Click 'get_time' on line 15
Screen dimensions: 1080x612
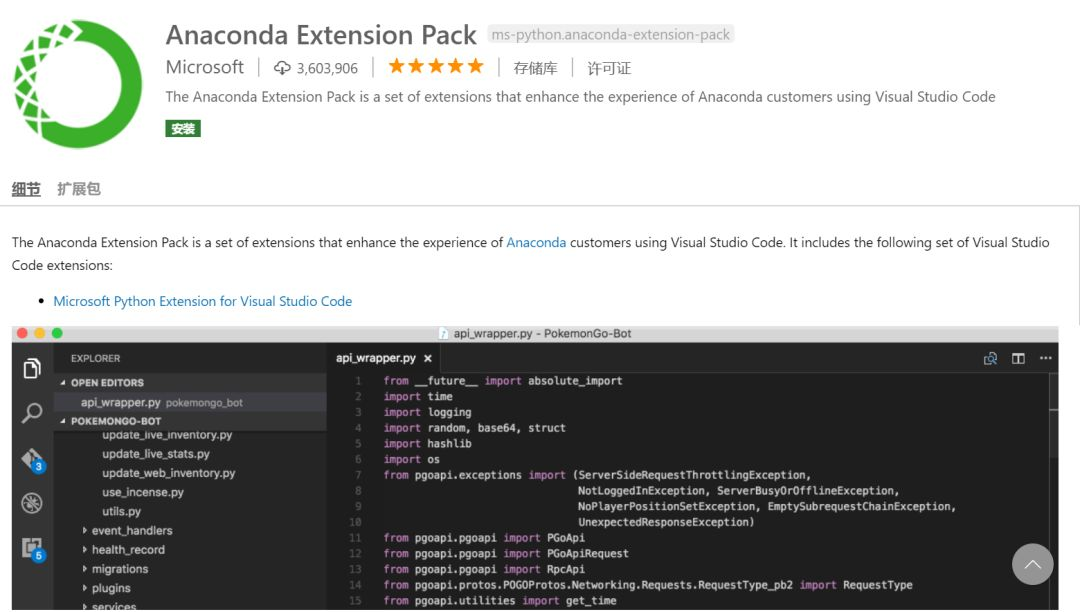click(x=591, y=601)
